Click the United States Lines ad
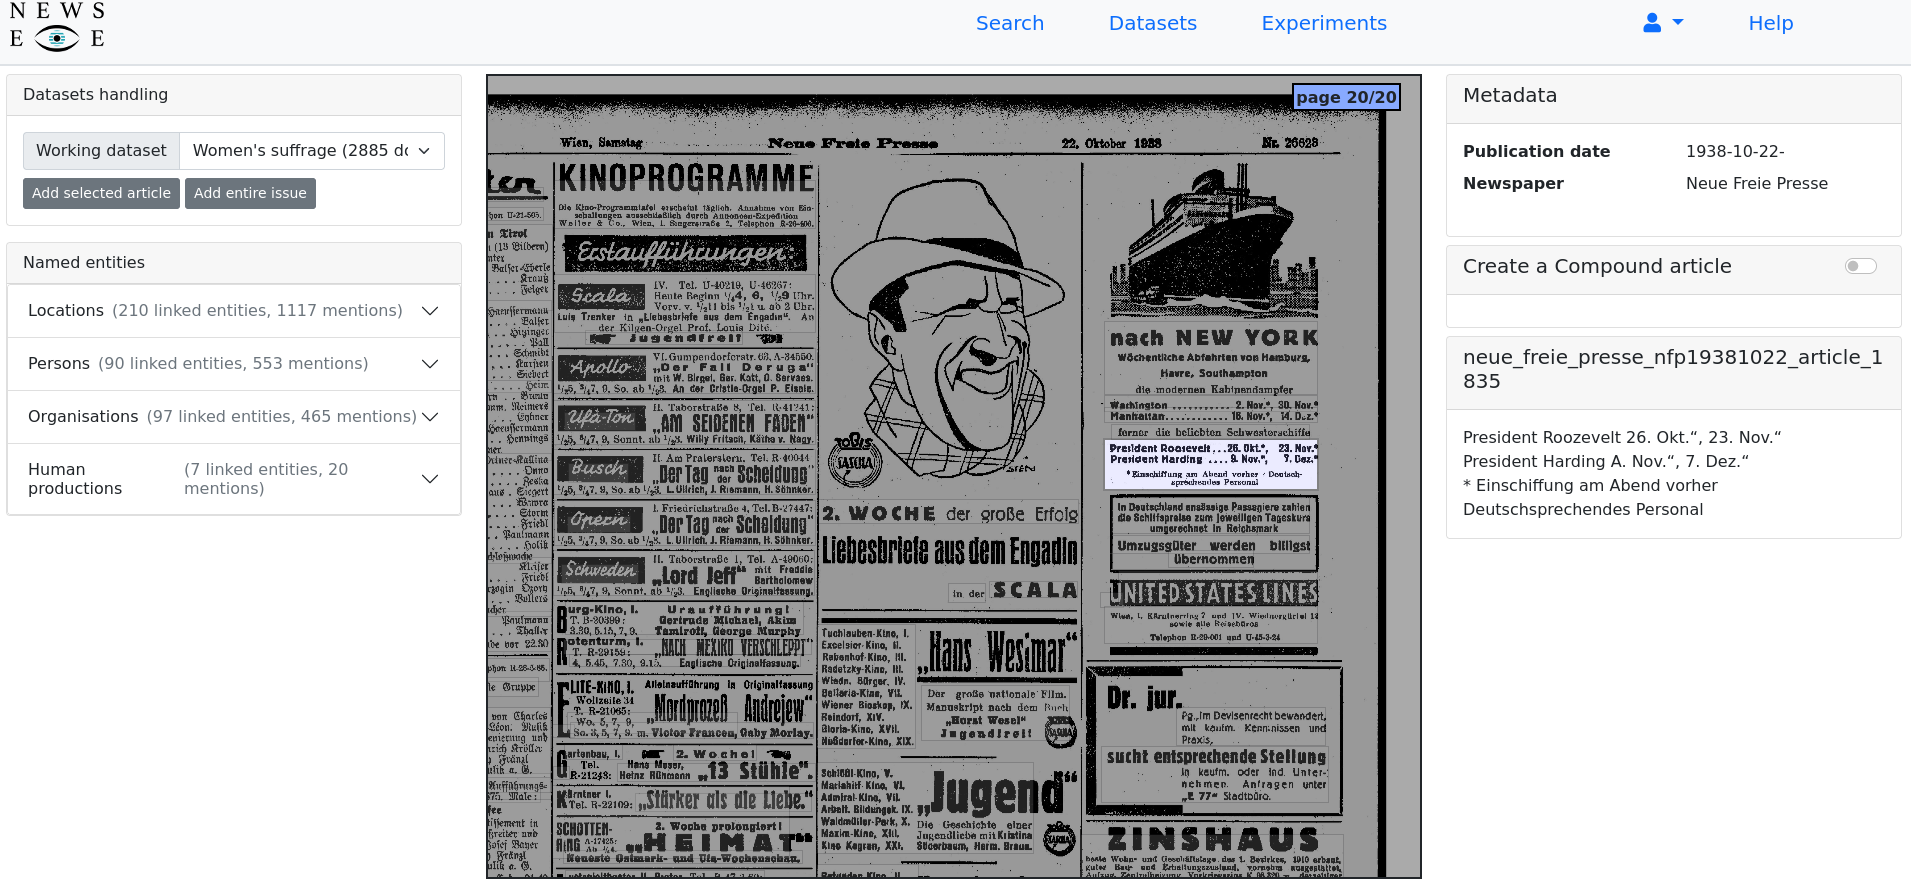The width and height of the screenshot is (1911, 889). click(x=1214, y=593)
